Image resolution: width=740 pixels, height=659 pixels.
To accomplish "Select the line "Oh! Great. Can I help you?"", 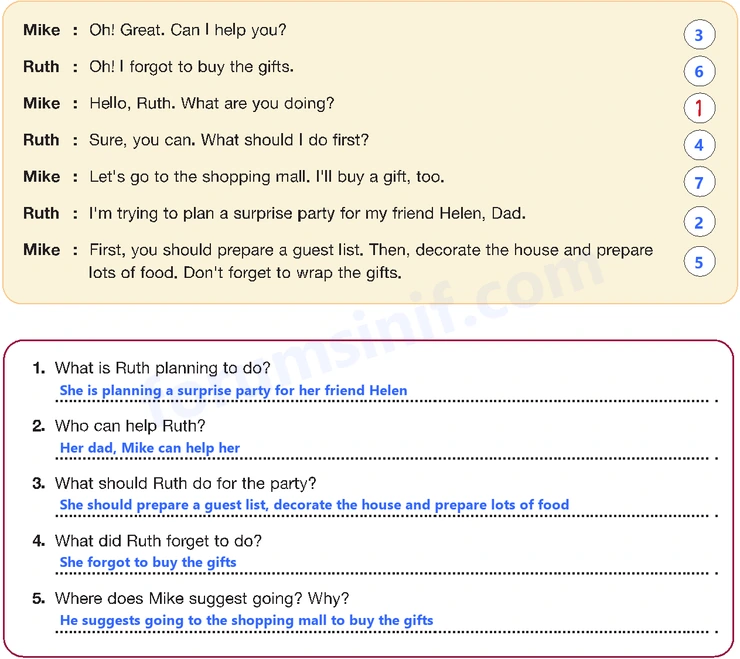I will [x=188, y=30].
